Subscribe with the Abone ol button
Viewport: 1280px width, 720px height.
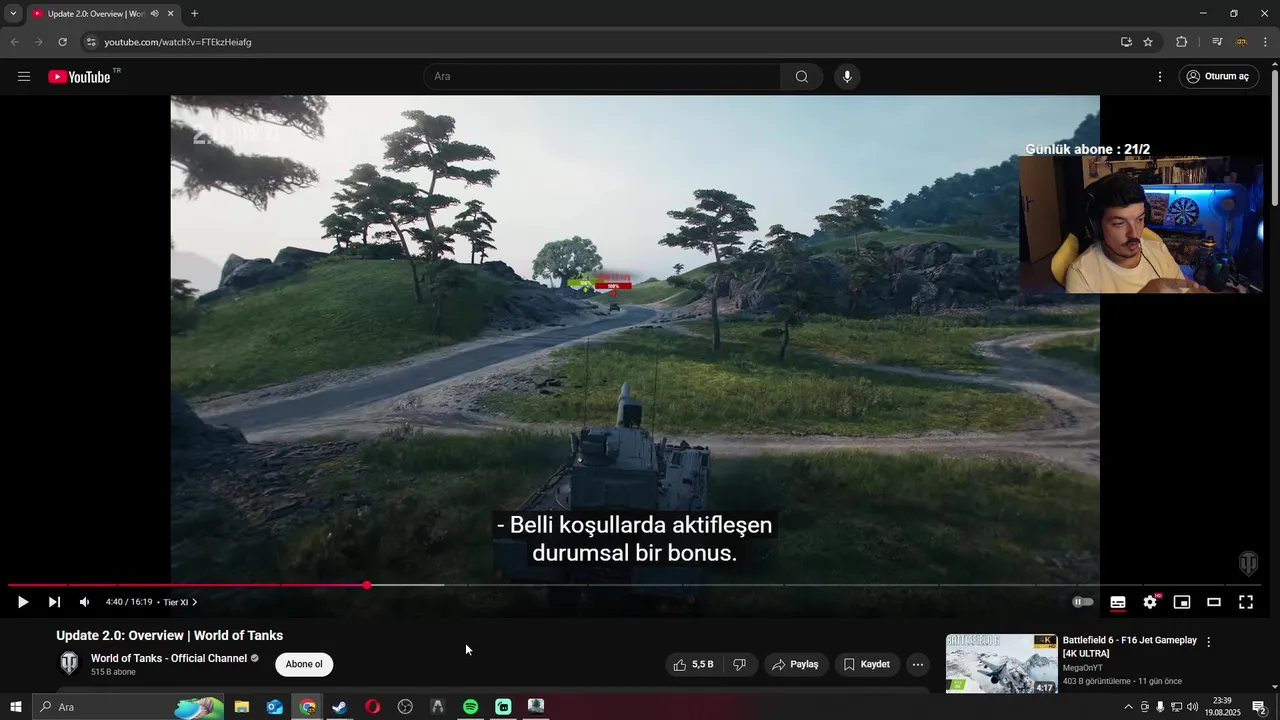pyautogui.click(x=304, y=664)
